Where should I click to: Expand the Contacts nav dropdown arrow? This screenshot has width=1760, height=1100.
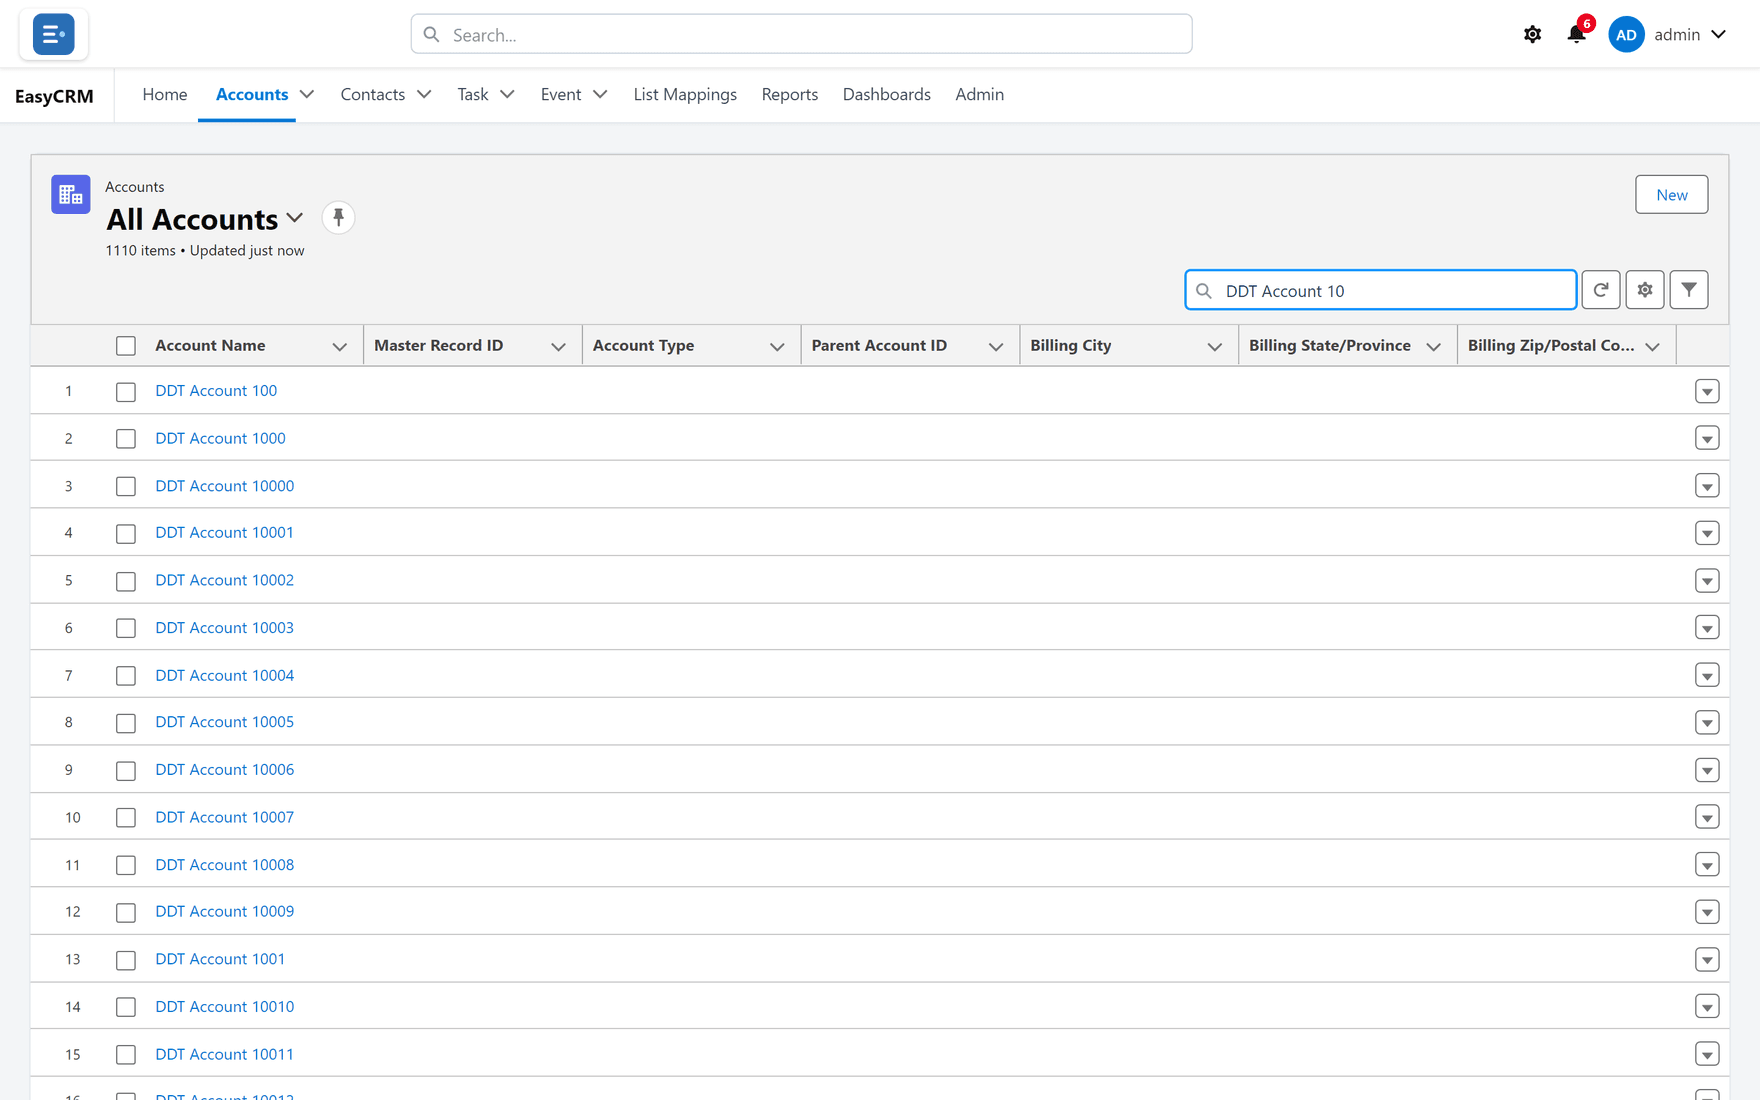coord(424,94)
